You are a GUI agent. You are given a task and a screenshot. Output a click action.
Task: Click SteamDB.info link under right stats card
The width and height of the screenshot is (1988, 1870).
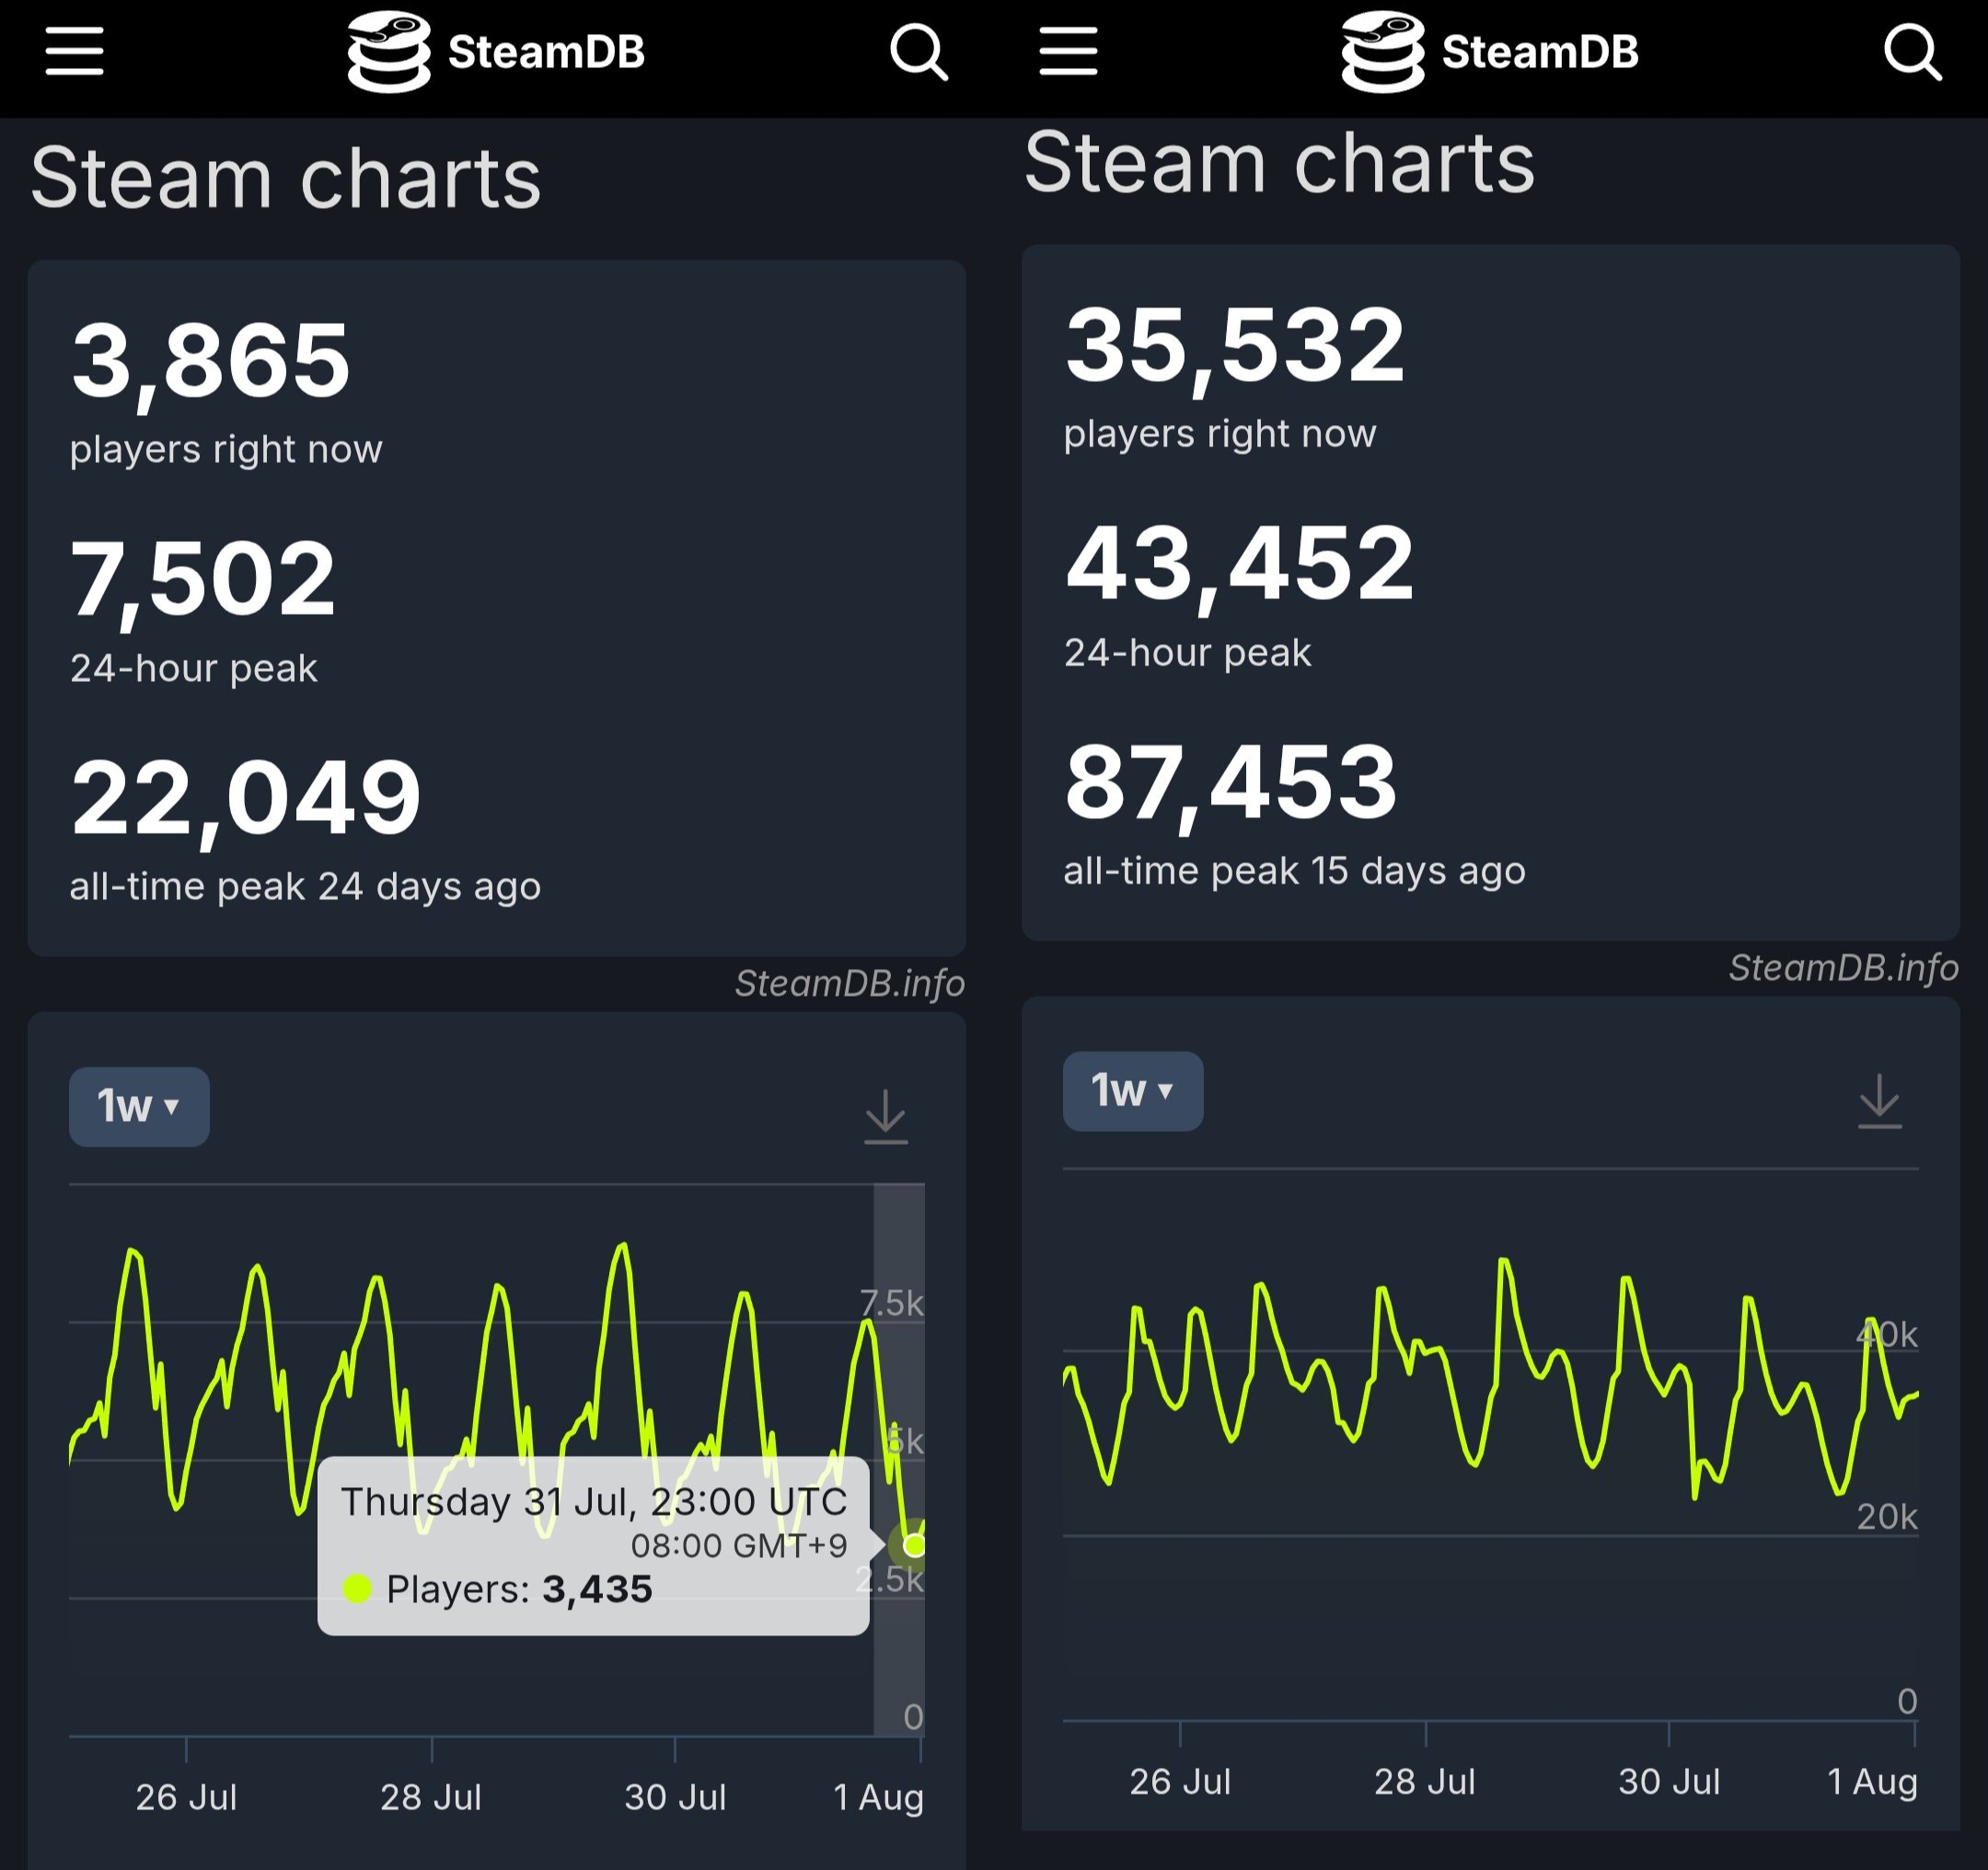point(1844,968)
